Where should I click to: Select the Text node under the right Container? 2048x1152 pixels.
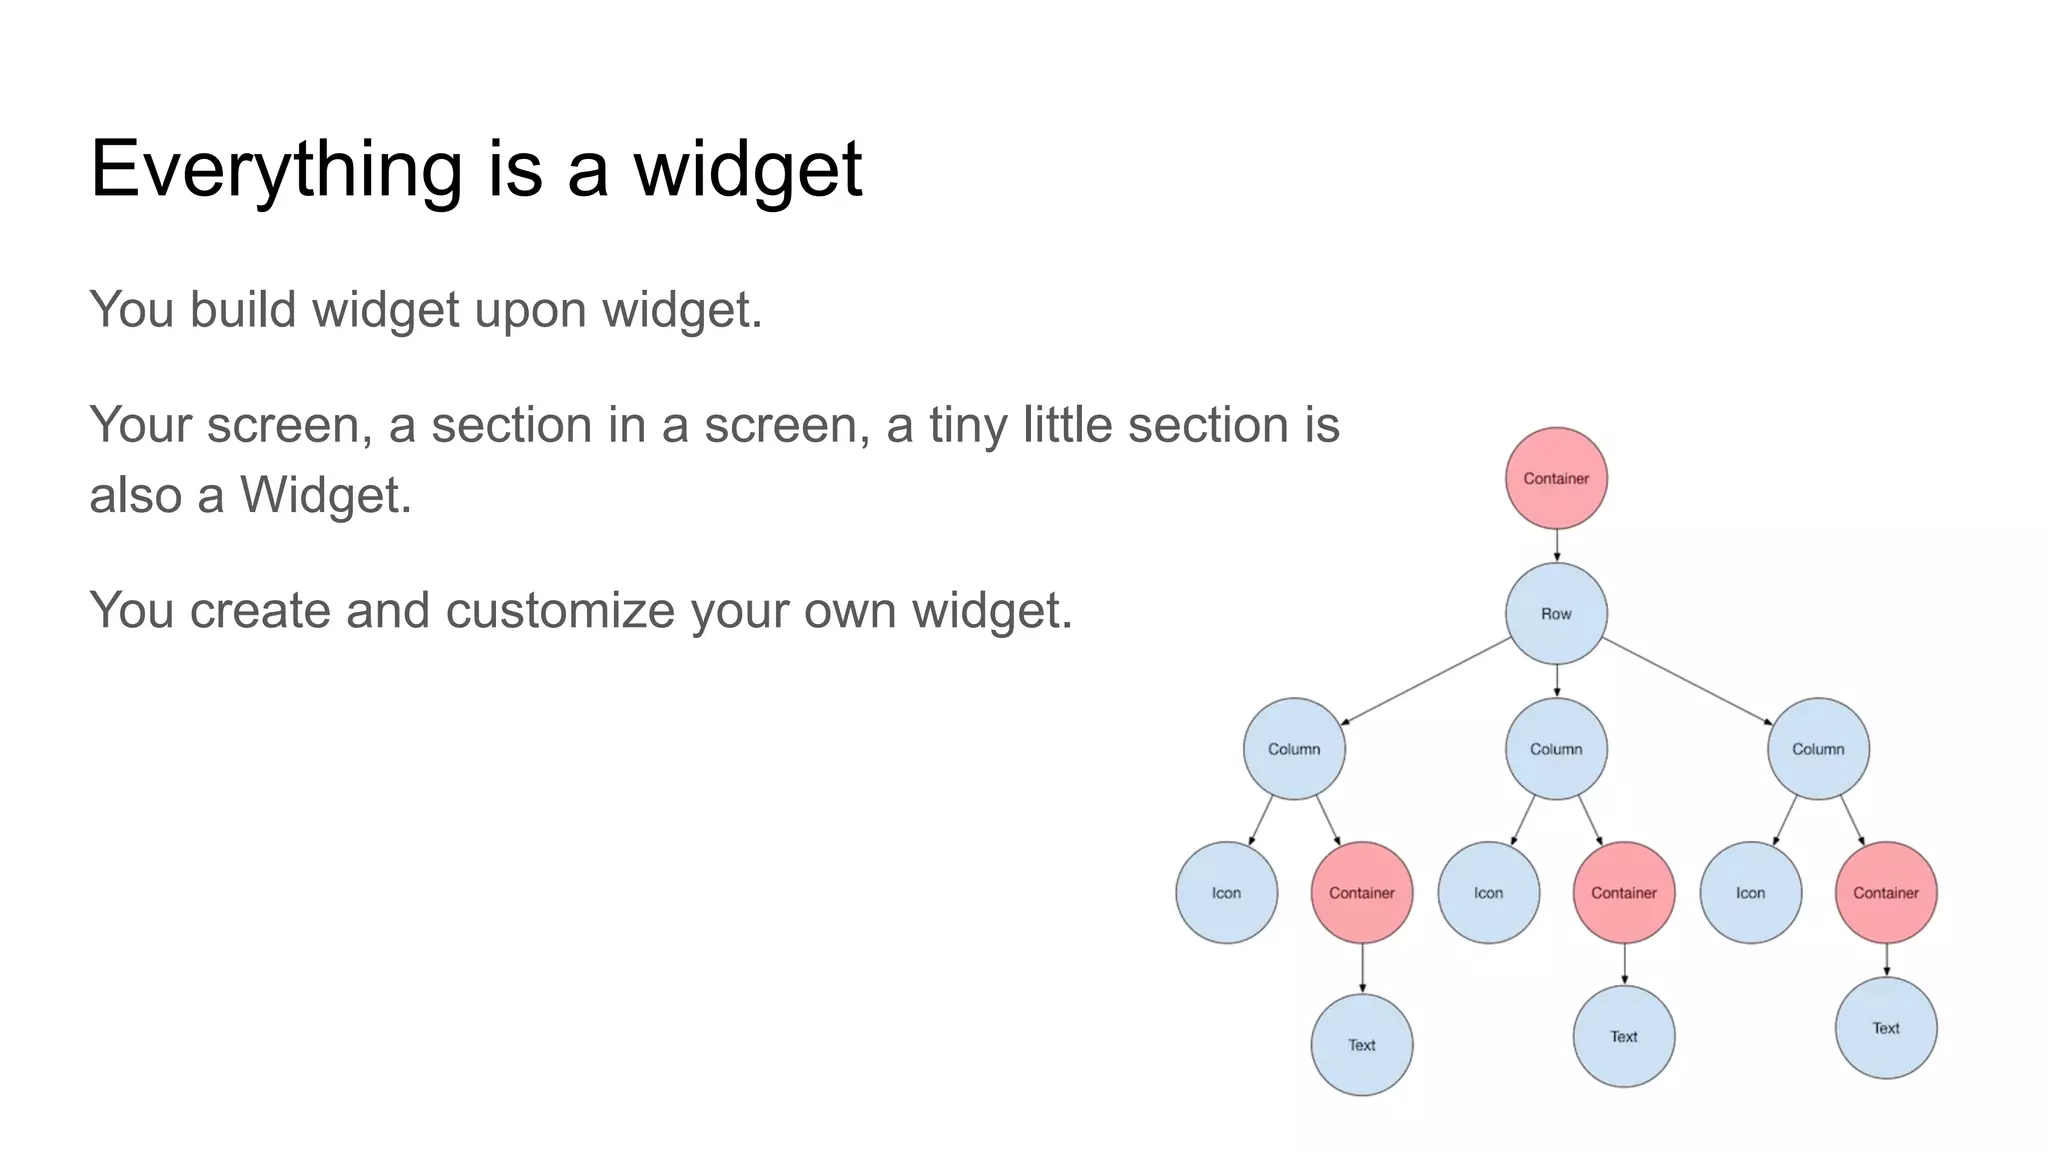pos(1886,1027)
